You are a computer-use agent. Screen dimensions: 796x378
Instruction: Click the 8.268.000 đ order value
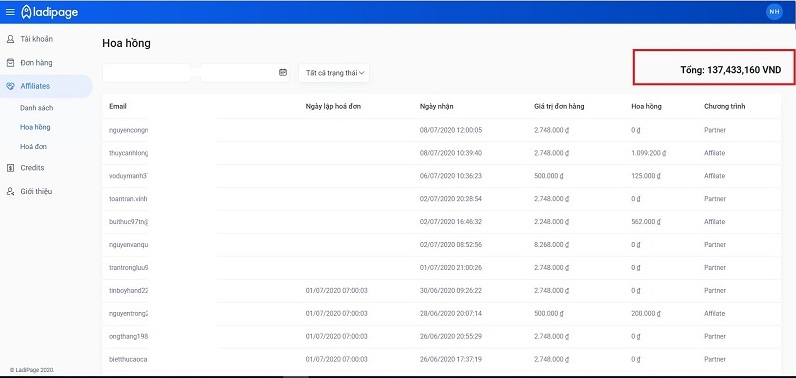click(x=551, y=245)
